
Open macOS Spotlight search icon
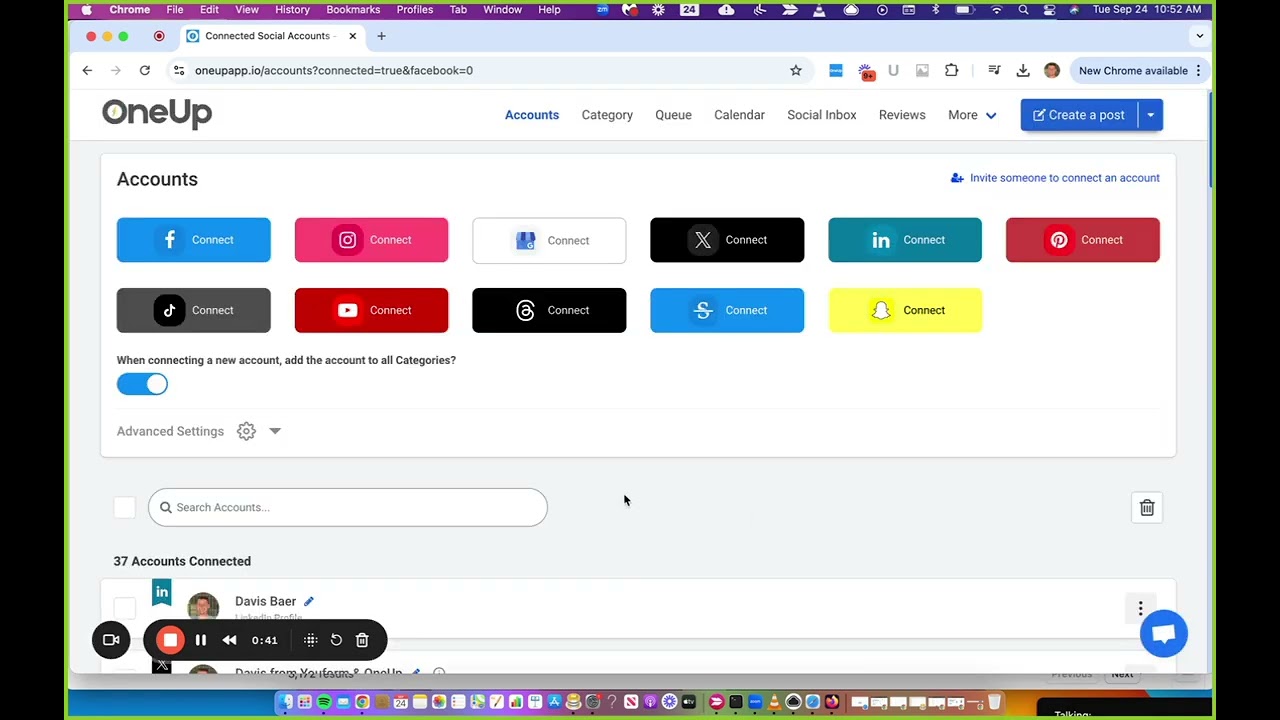1023,9
